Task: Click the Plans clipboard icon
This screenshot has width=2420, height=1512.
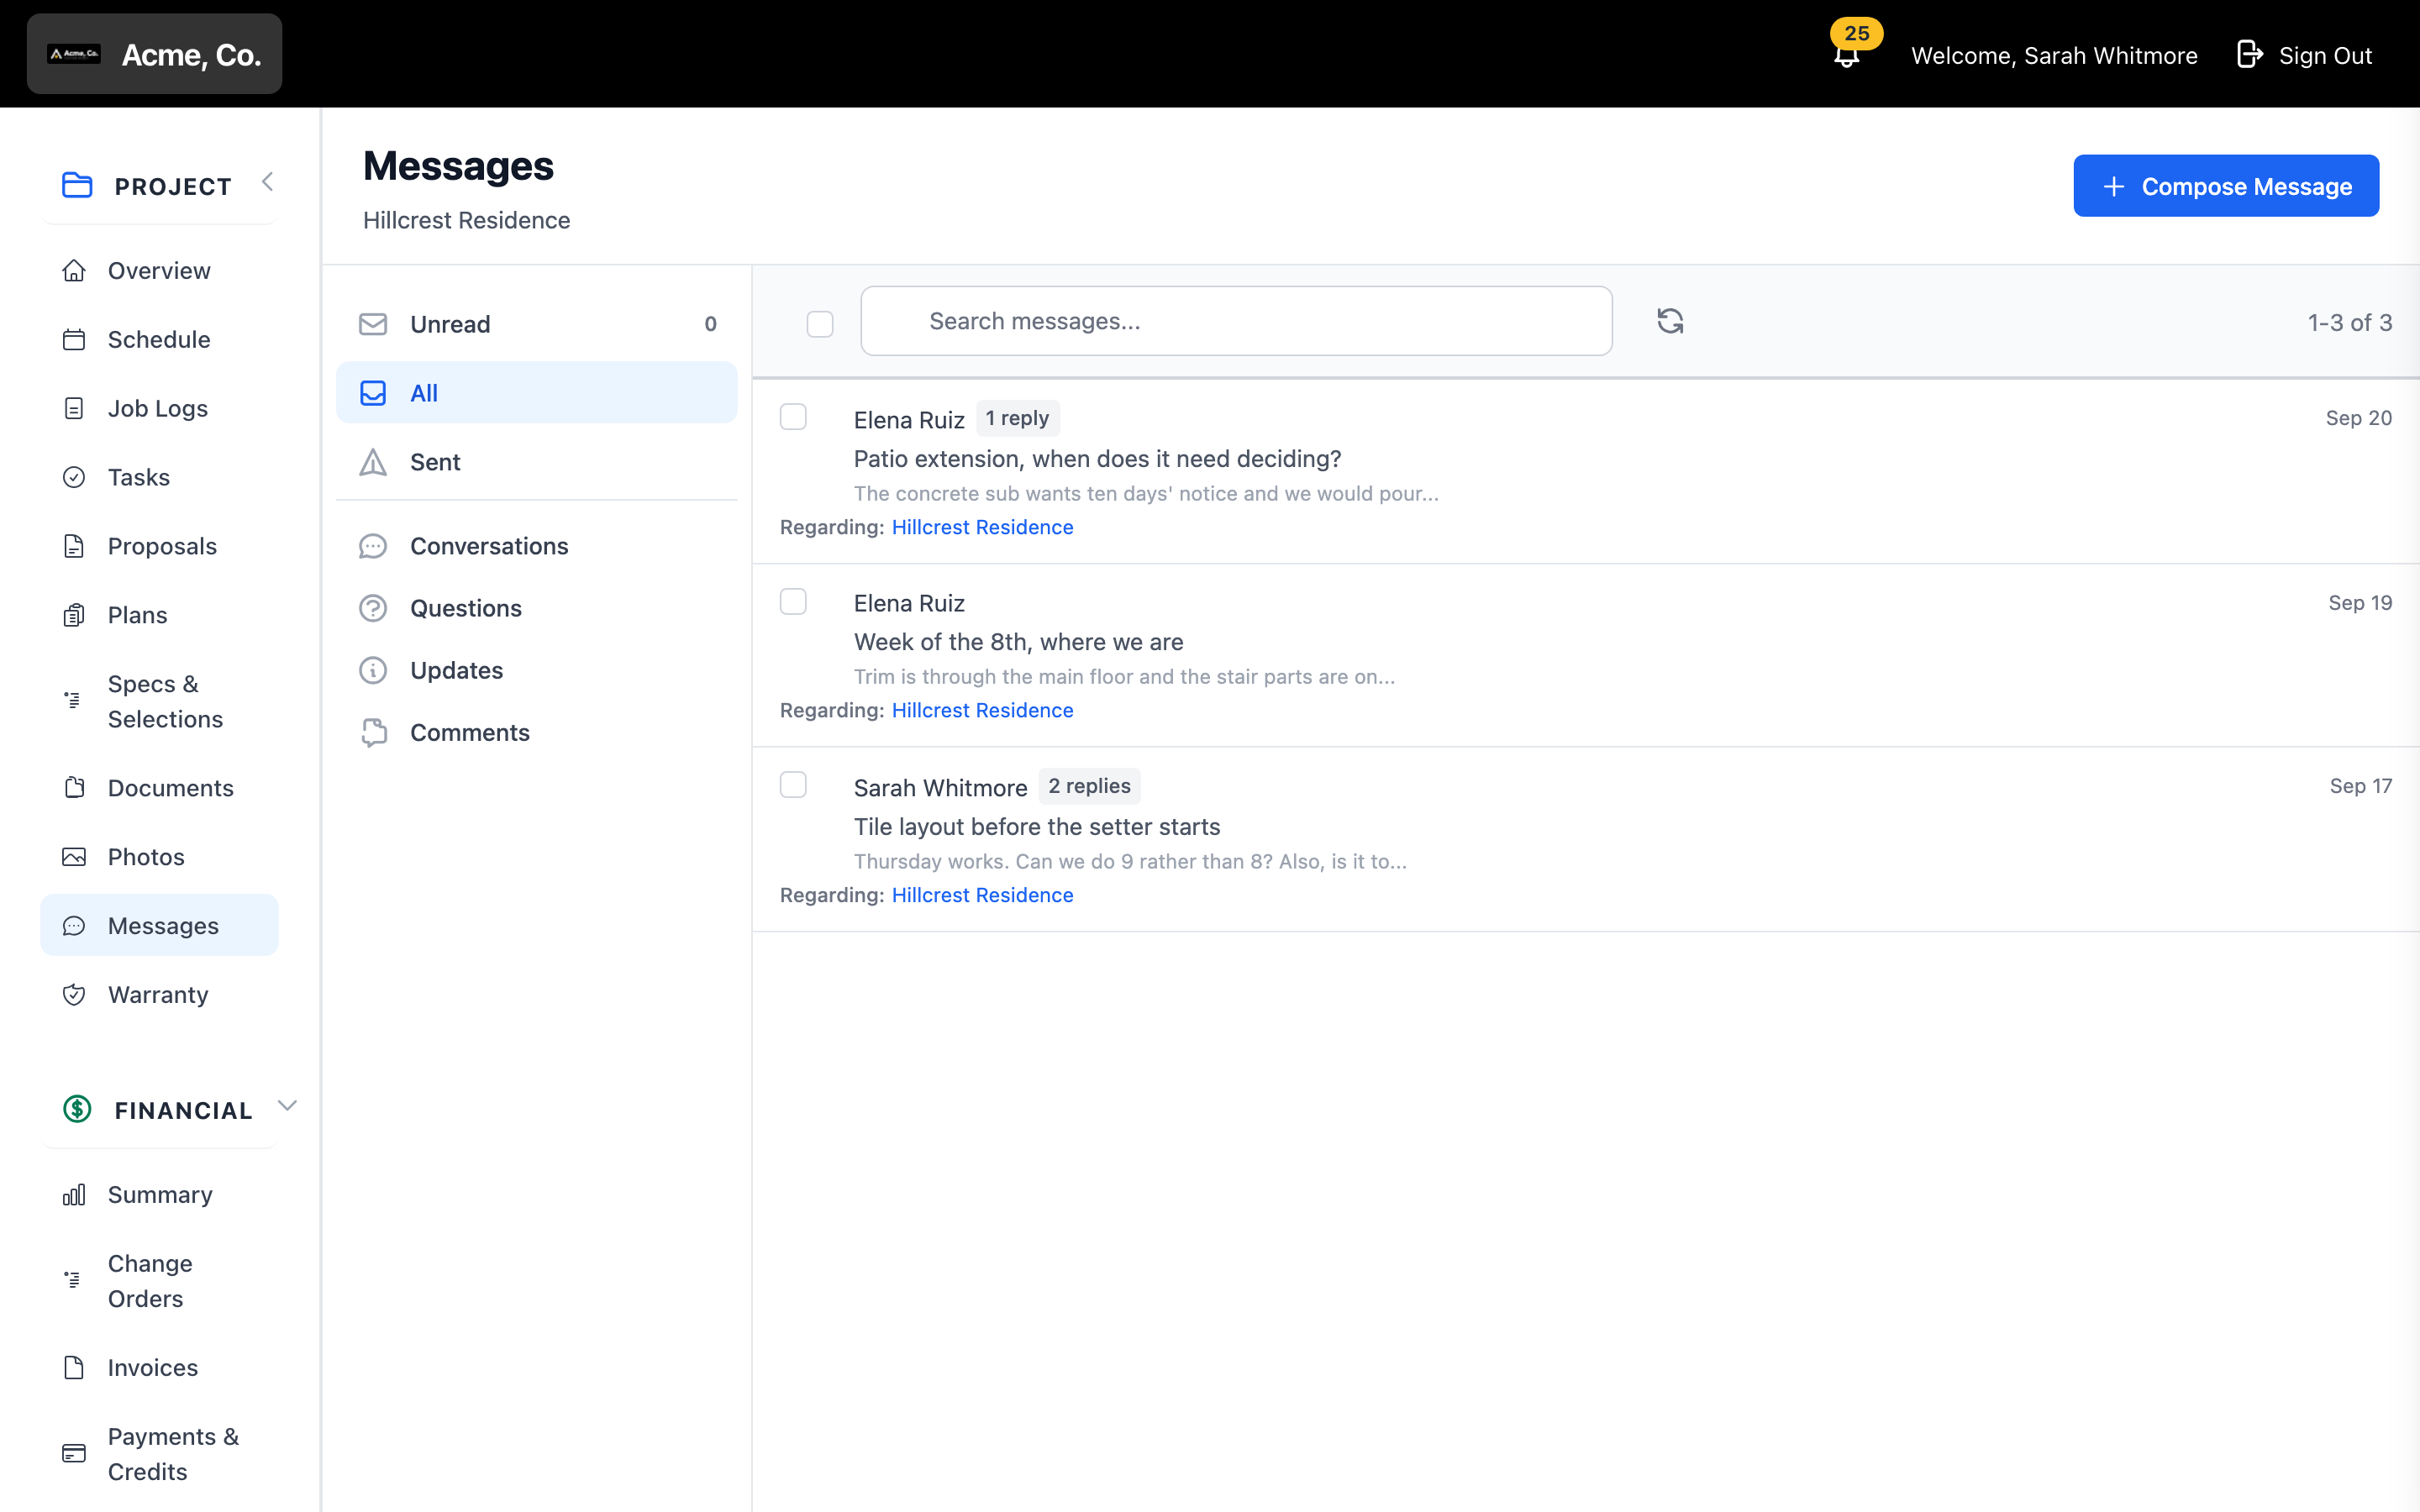Action: click(x=74, y=616)
